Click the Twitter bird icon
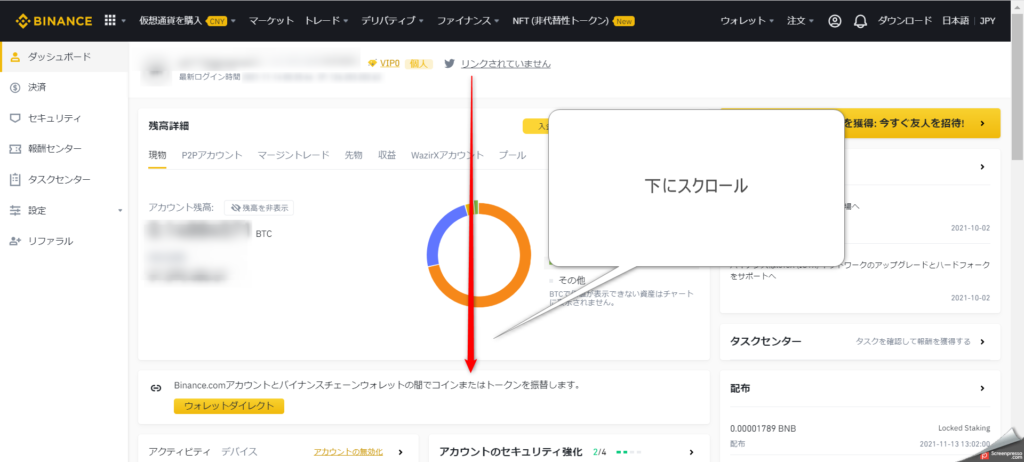This screenshot has width=1024, height=462. coord(449,64)
